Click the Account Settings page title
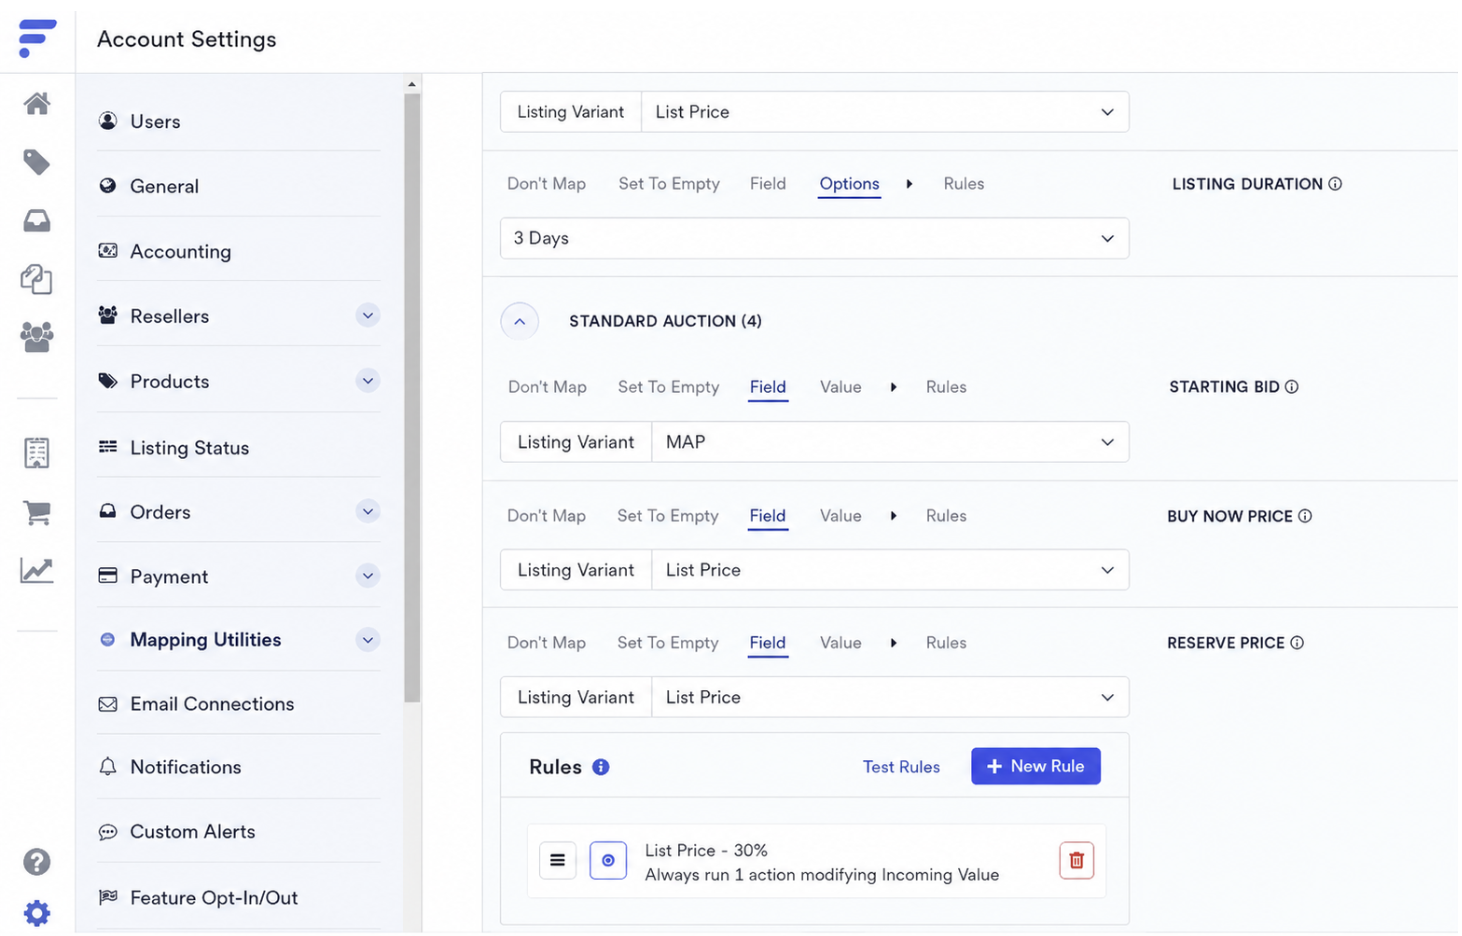The image size is (1462, 936). [x=187, y=39]
